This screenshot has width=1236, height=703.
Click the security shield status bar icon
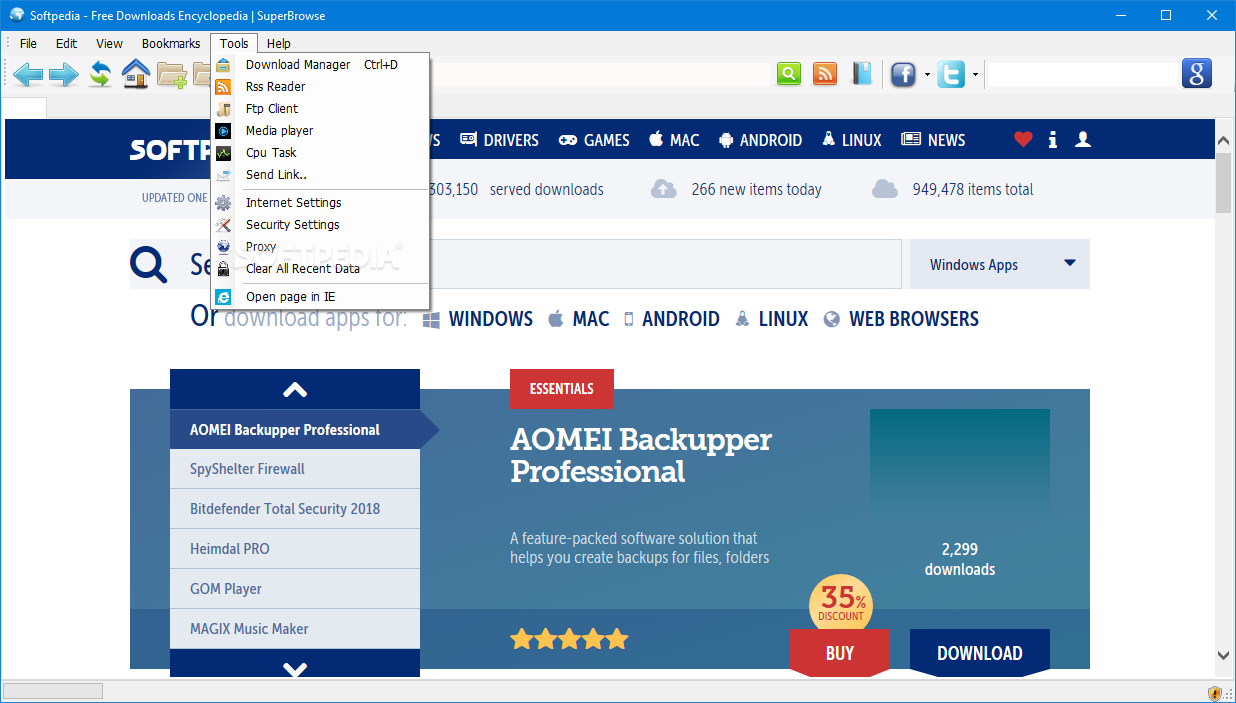coord(1215,692)
